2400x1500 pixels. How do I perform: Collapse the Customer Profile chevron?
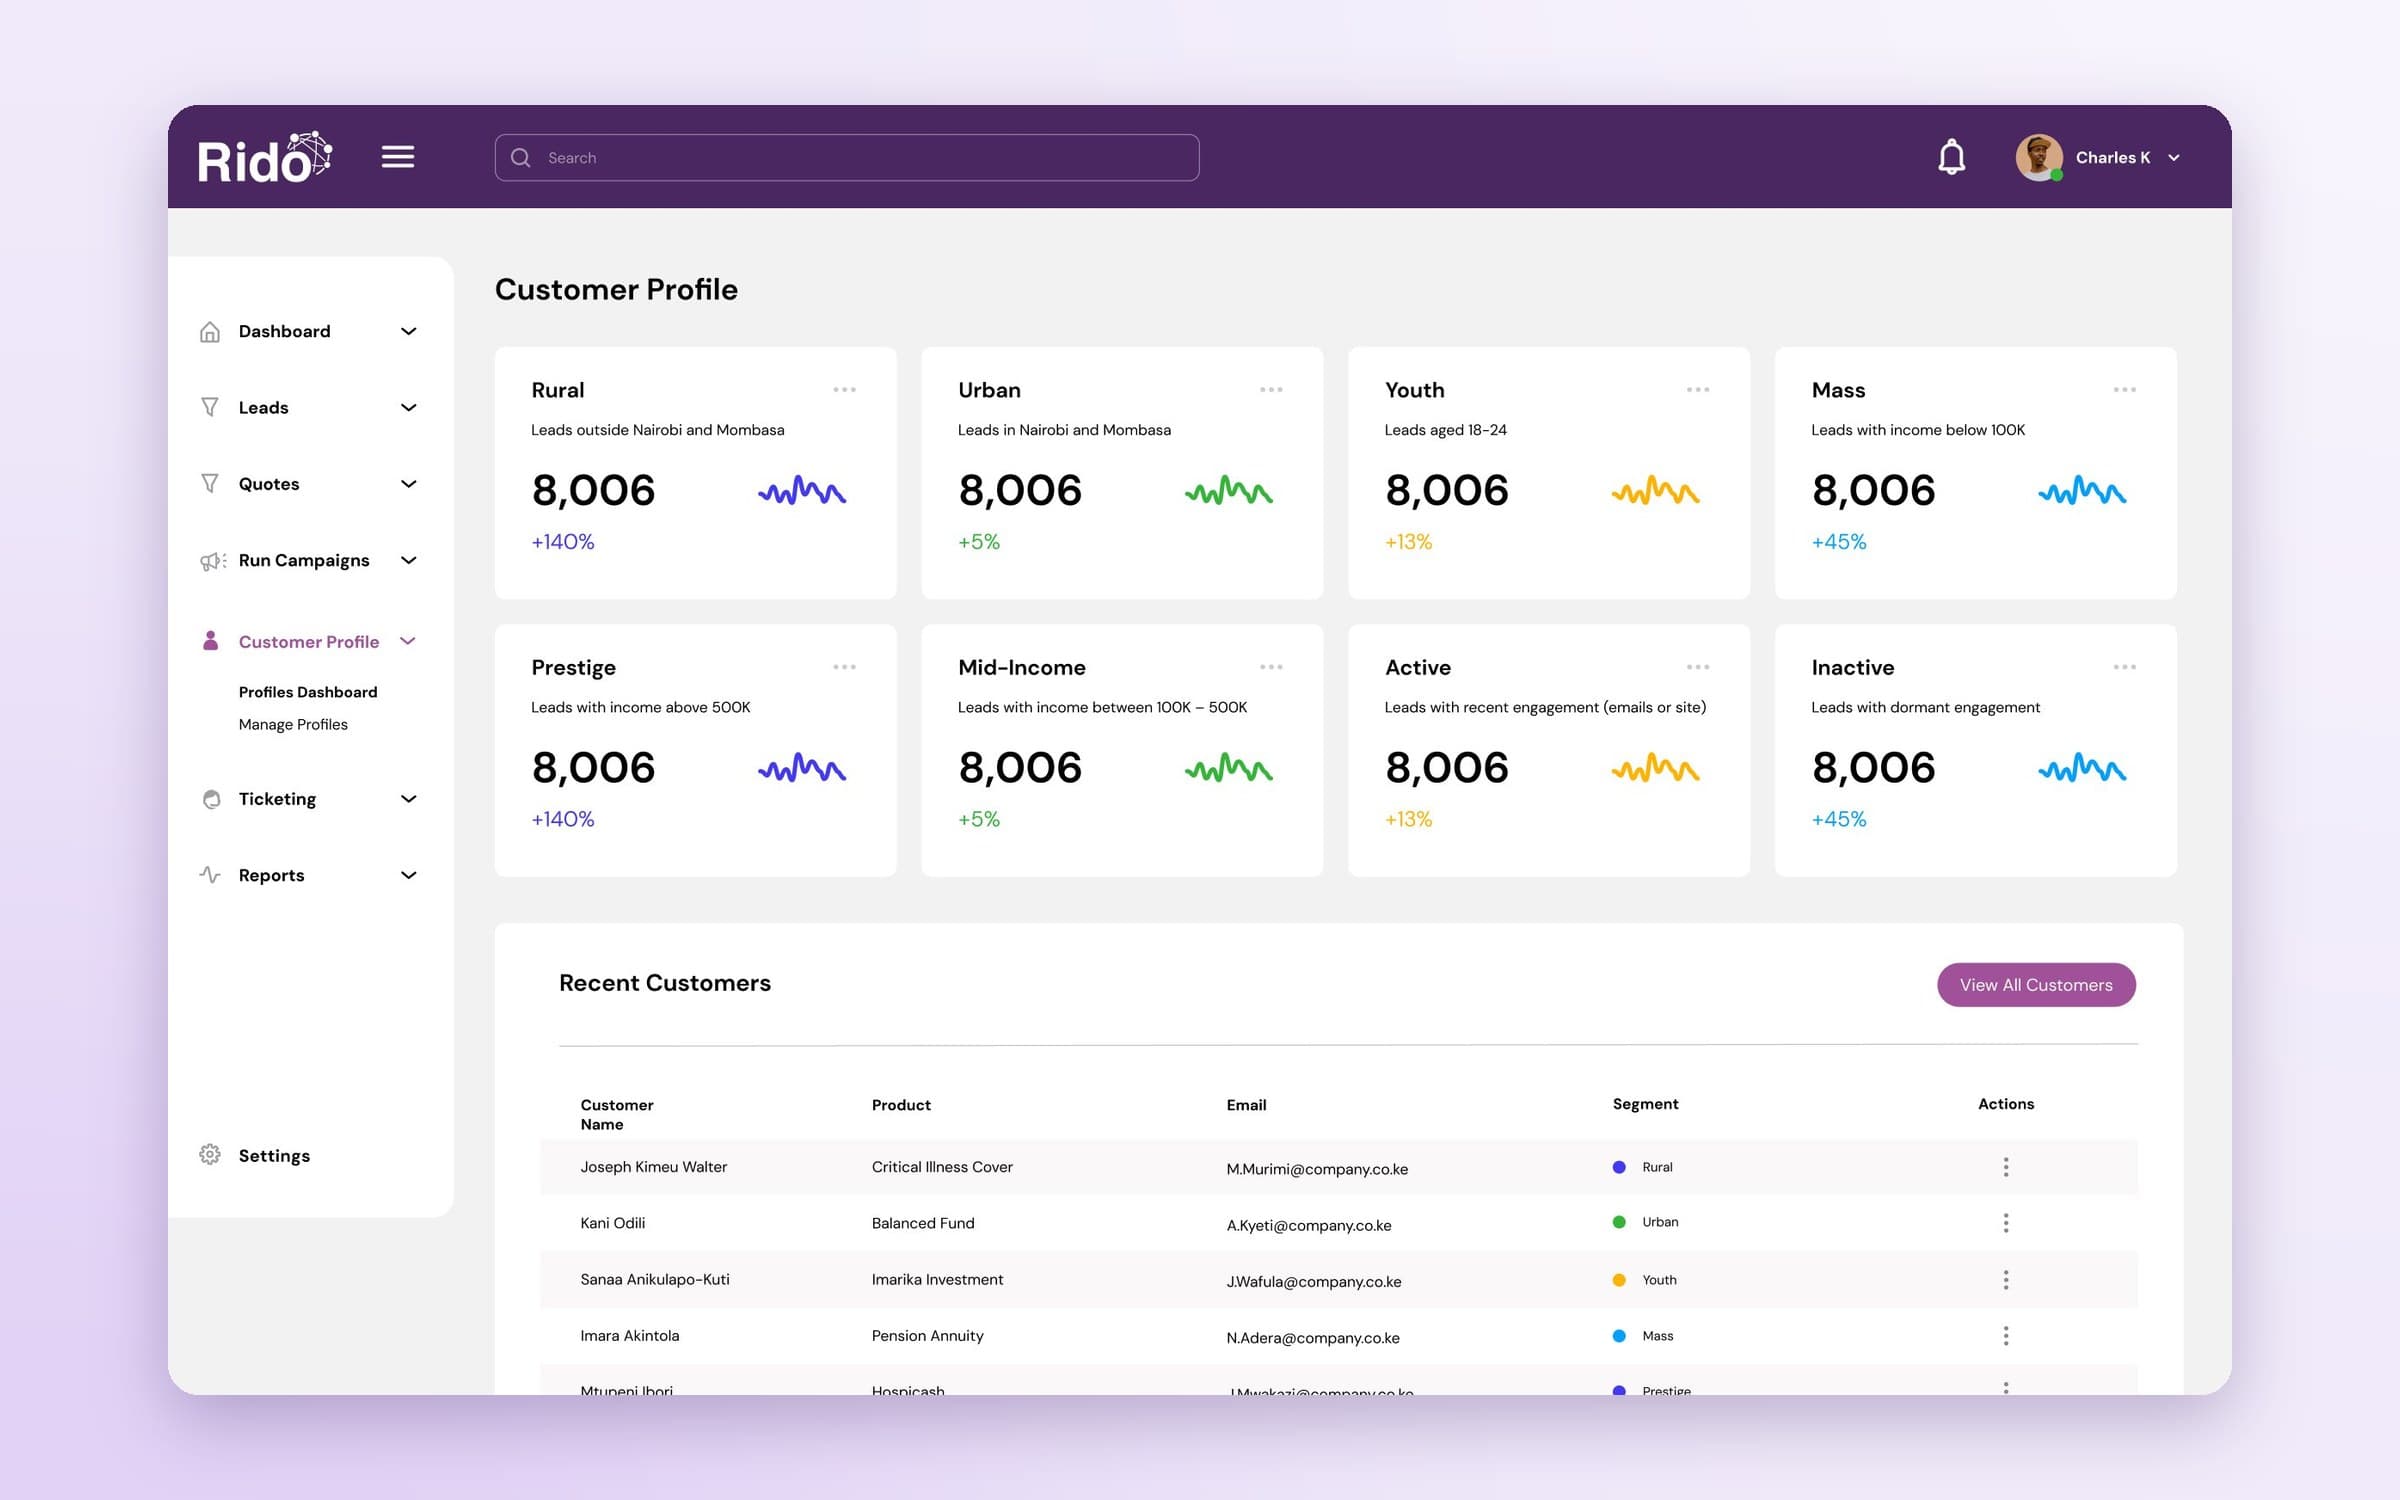click(x=407, y=641)
